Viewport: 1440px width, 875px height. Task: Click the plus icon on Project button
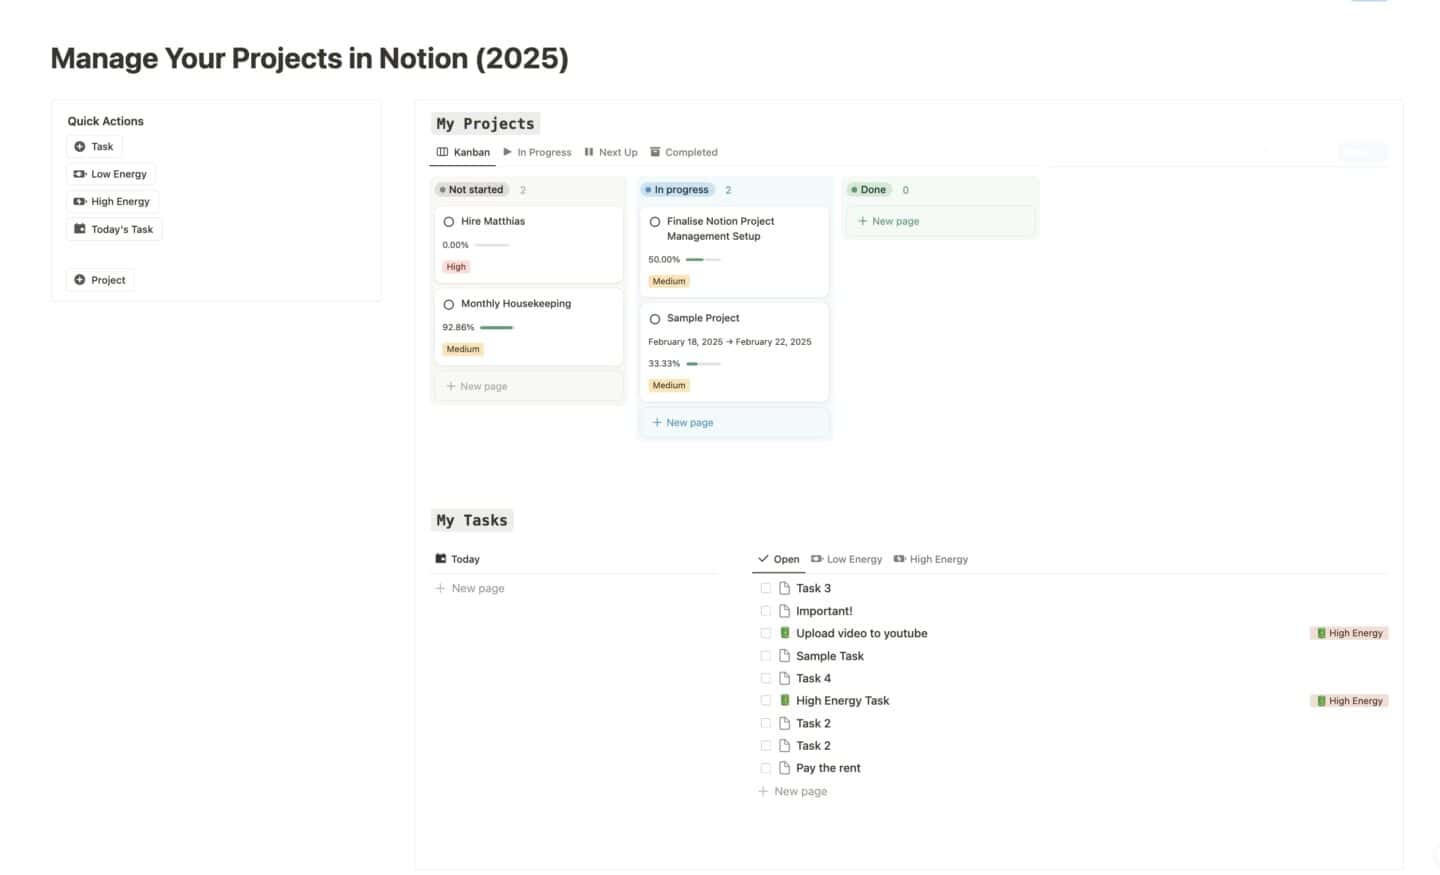(80, 280)
